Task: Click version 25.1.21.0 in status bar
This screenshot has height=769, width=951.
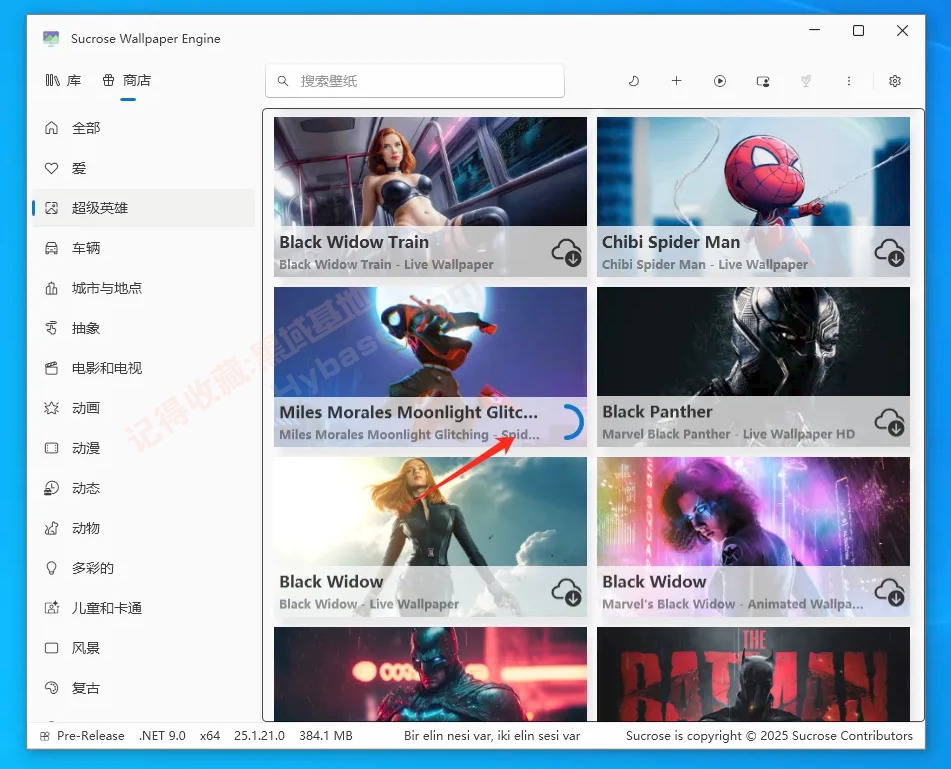Action: tap(259, 736)
